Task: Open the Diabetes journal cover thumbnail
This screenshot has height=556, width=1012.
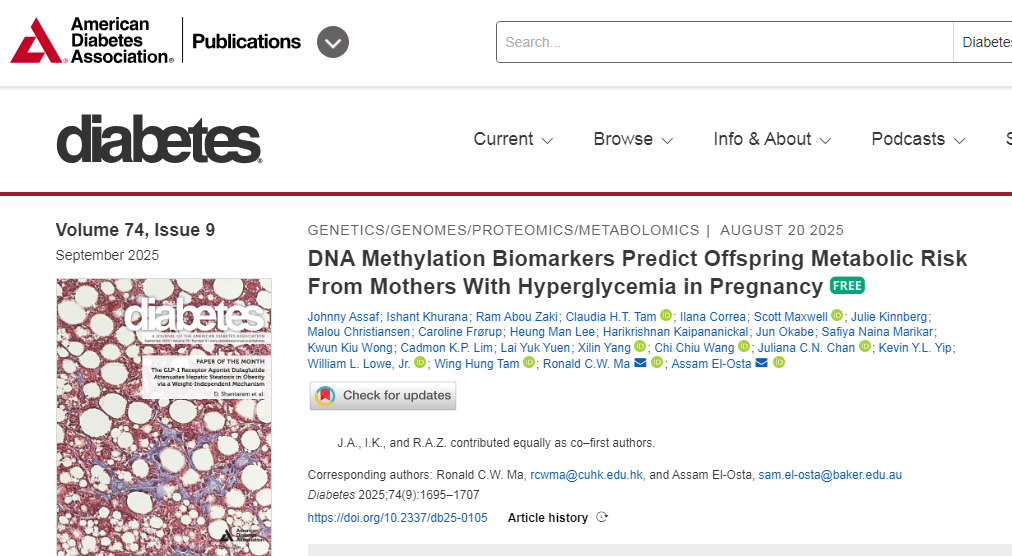Action: point(164,417)
